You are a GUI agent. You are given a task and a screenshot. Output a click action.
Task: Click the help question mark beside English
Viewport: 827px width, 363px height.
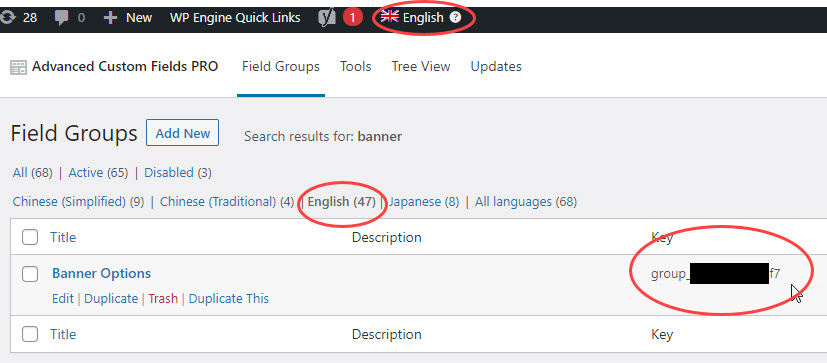[x=455, y=18]
